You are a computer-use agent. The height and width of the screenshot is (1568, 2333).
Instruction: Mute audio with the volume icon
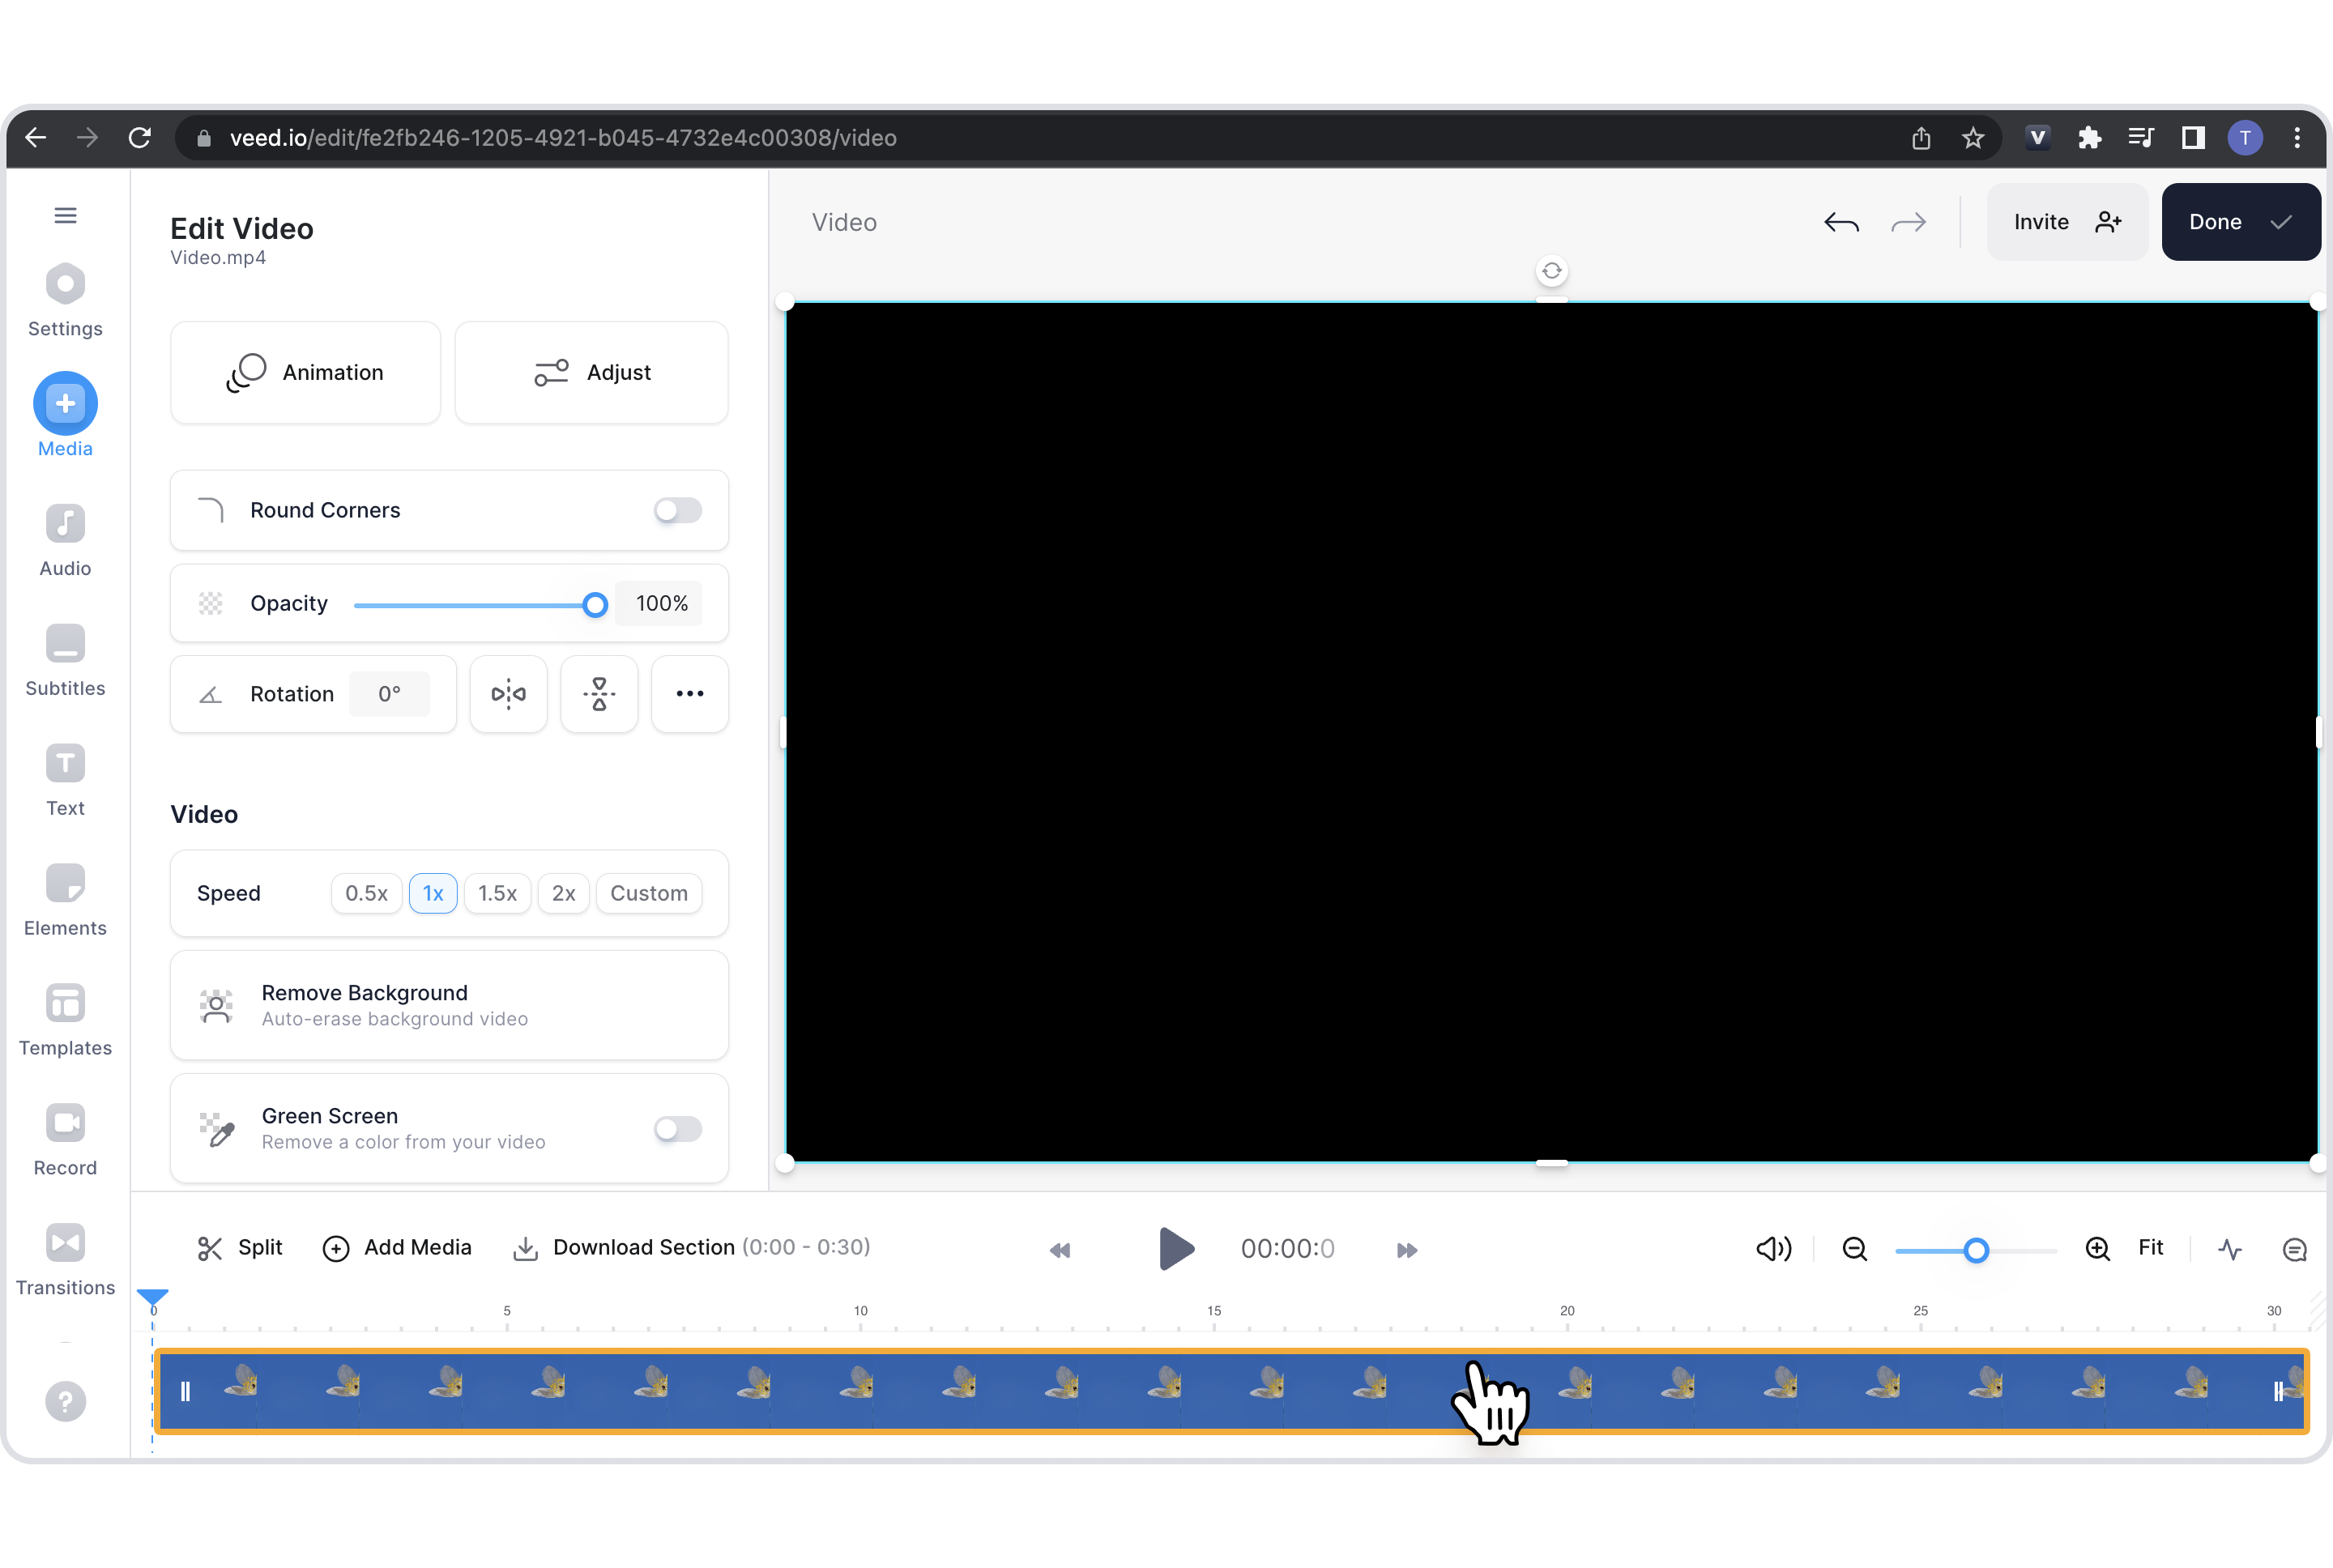[1773, 1249]
